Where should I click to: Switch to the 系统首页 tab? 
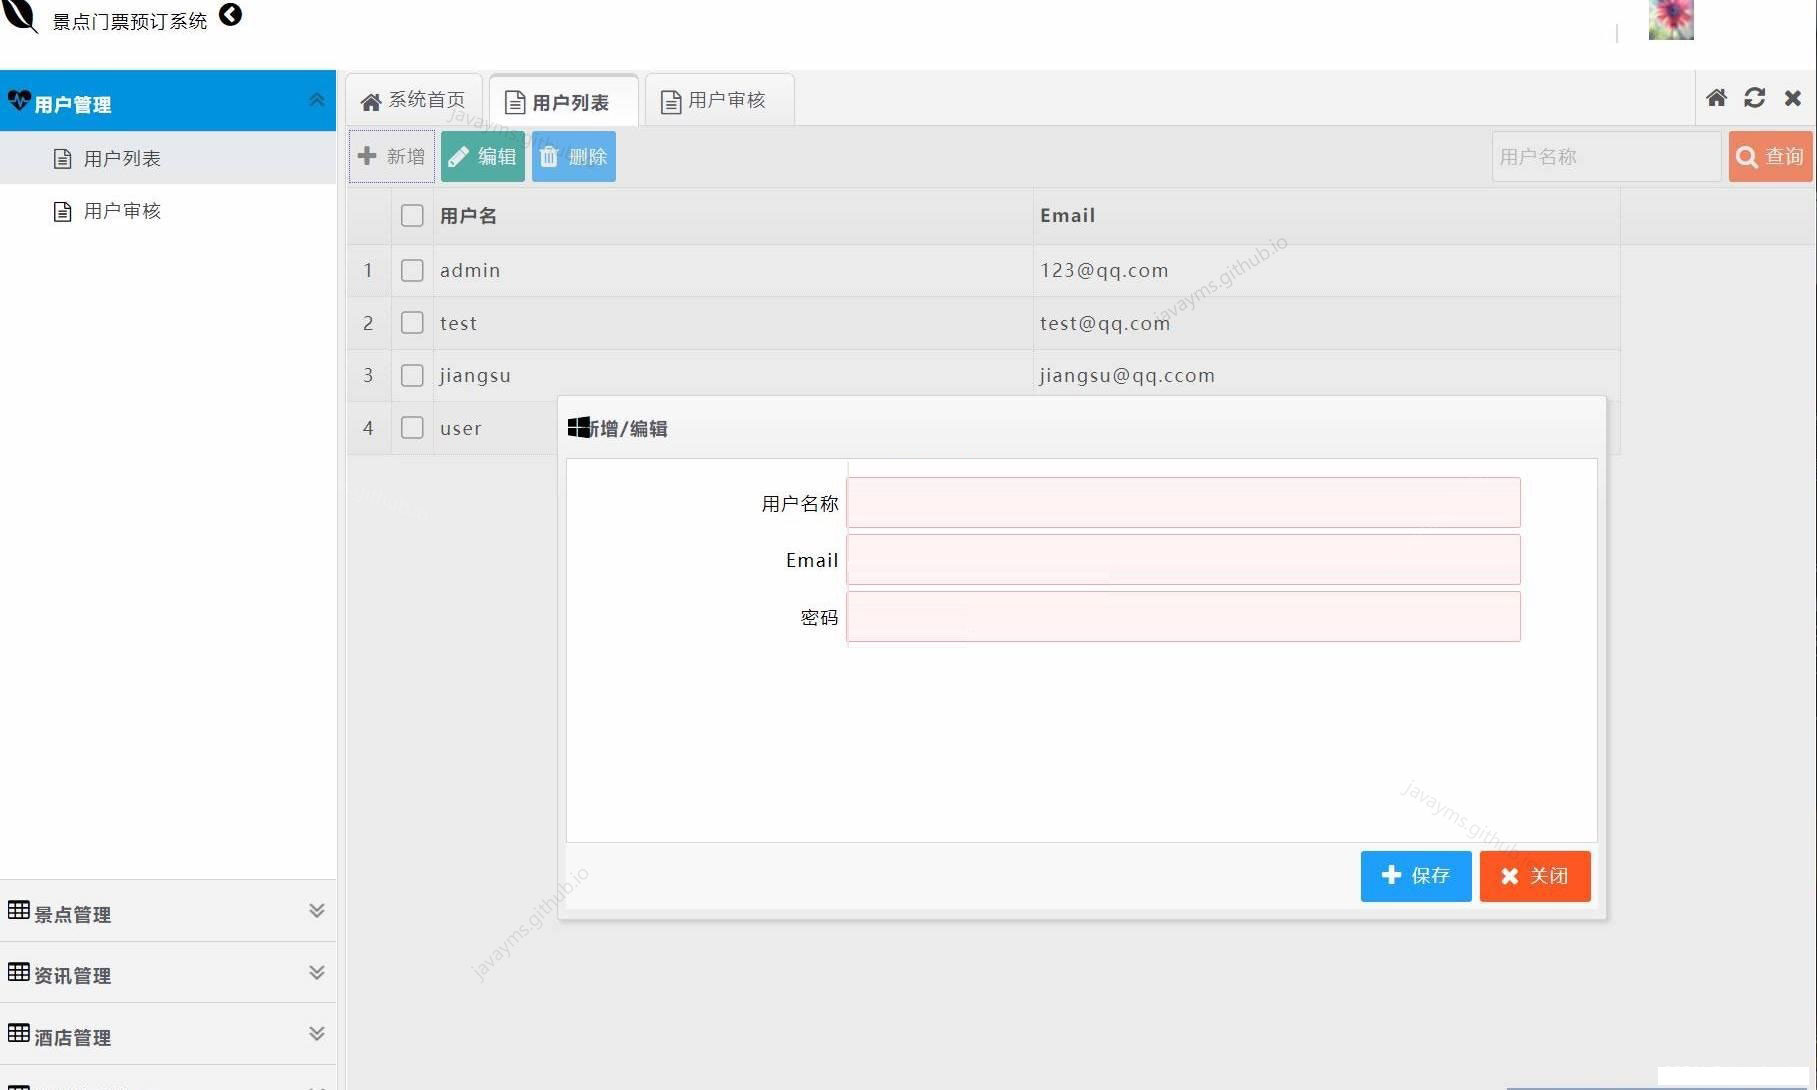click(x=413, y=99)
